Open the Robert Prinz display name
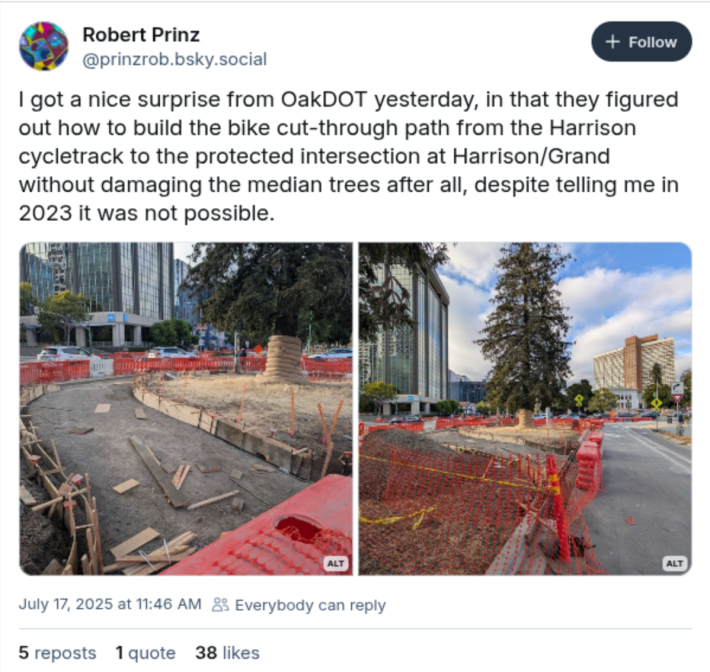 point(141,35)
